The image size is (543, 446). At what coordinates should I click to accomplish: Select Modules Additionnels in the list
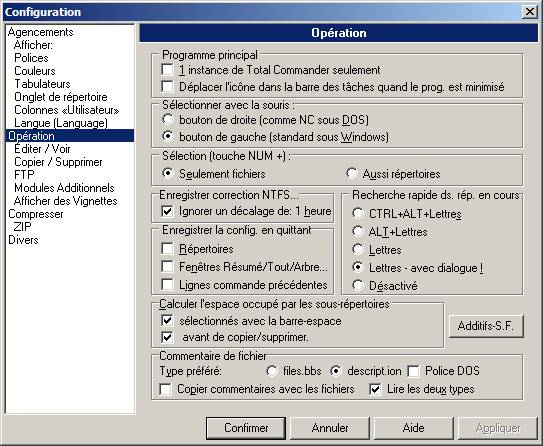[64, 188]
